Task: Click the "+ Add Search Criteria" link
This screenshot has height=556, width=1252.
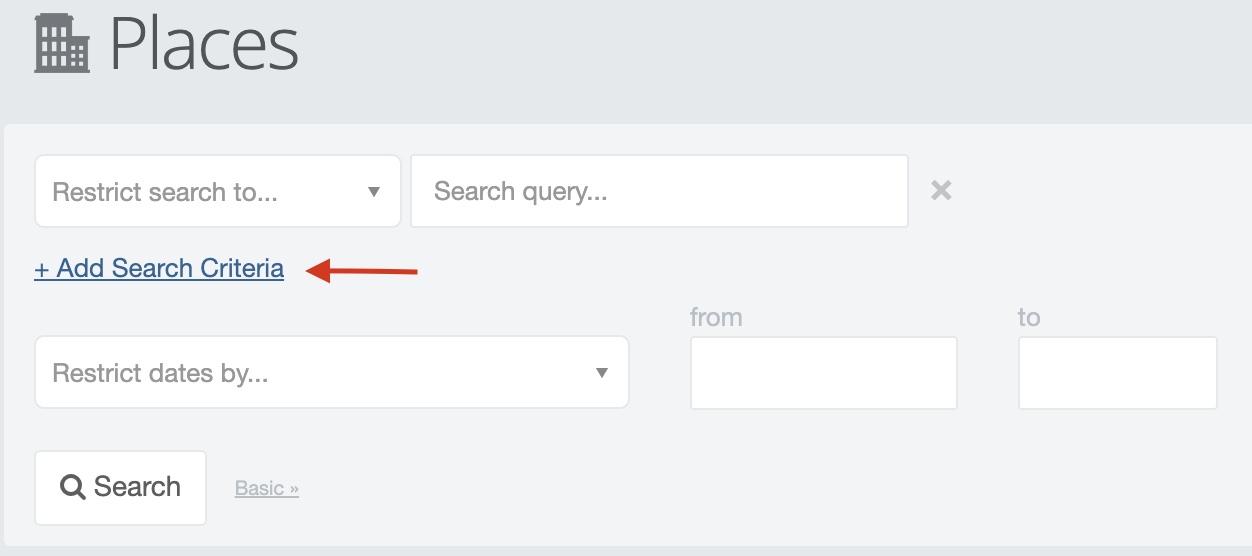Action: coord(159,269)
